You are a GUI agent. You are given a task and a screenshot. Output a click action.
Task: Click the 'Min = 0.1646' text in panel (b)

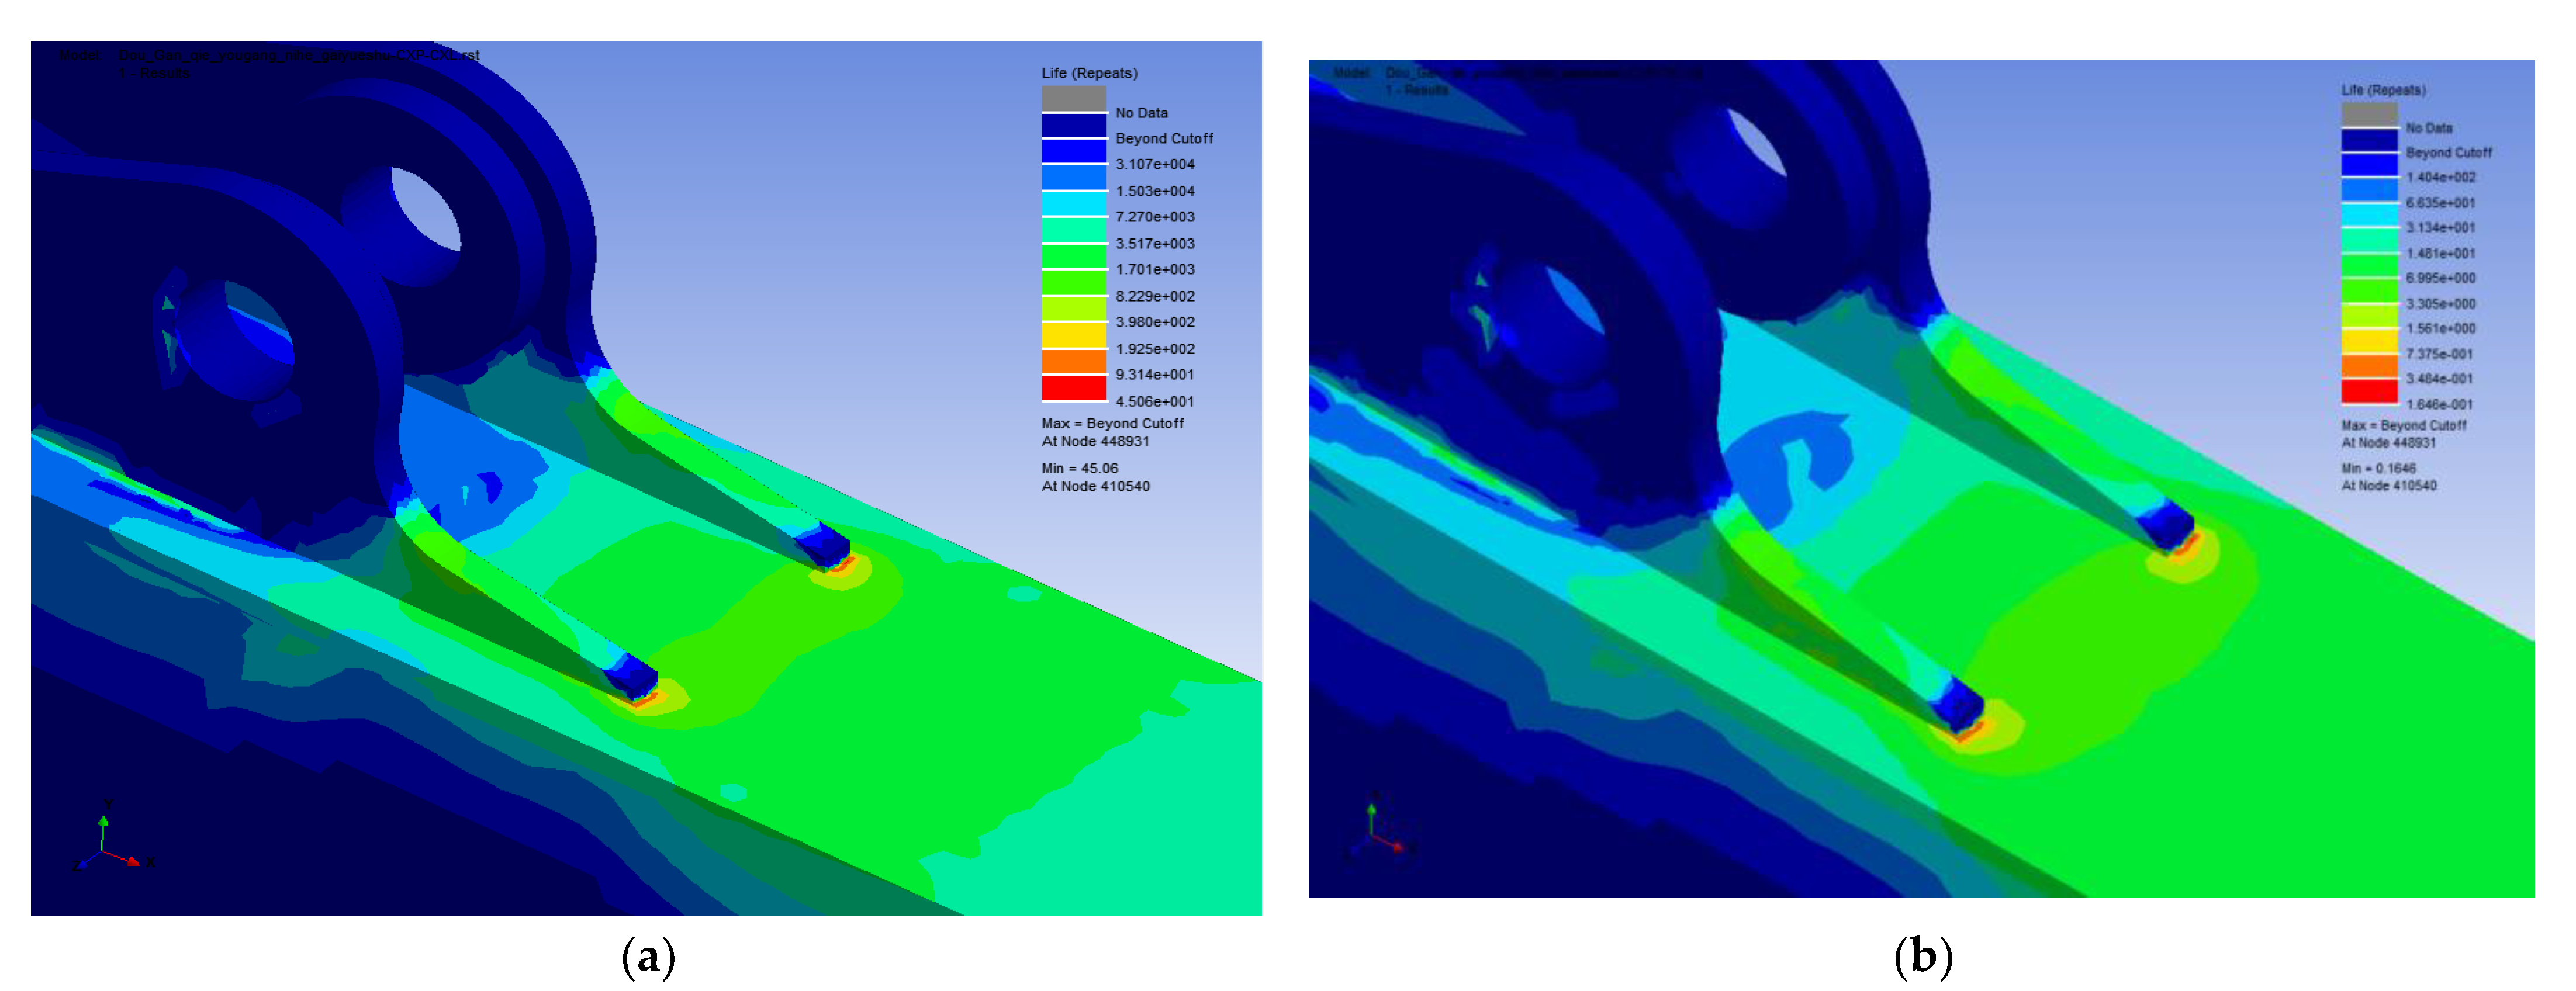[x=2378, y=468]
